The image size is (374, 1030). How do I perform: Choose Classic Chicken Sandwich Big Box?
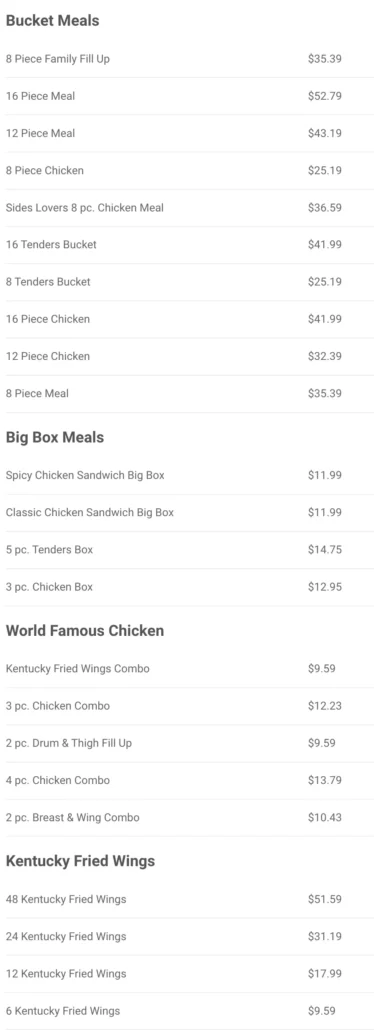[187, 512]
